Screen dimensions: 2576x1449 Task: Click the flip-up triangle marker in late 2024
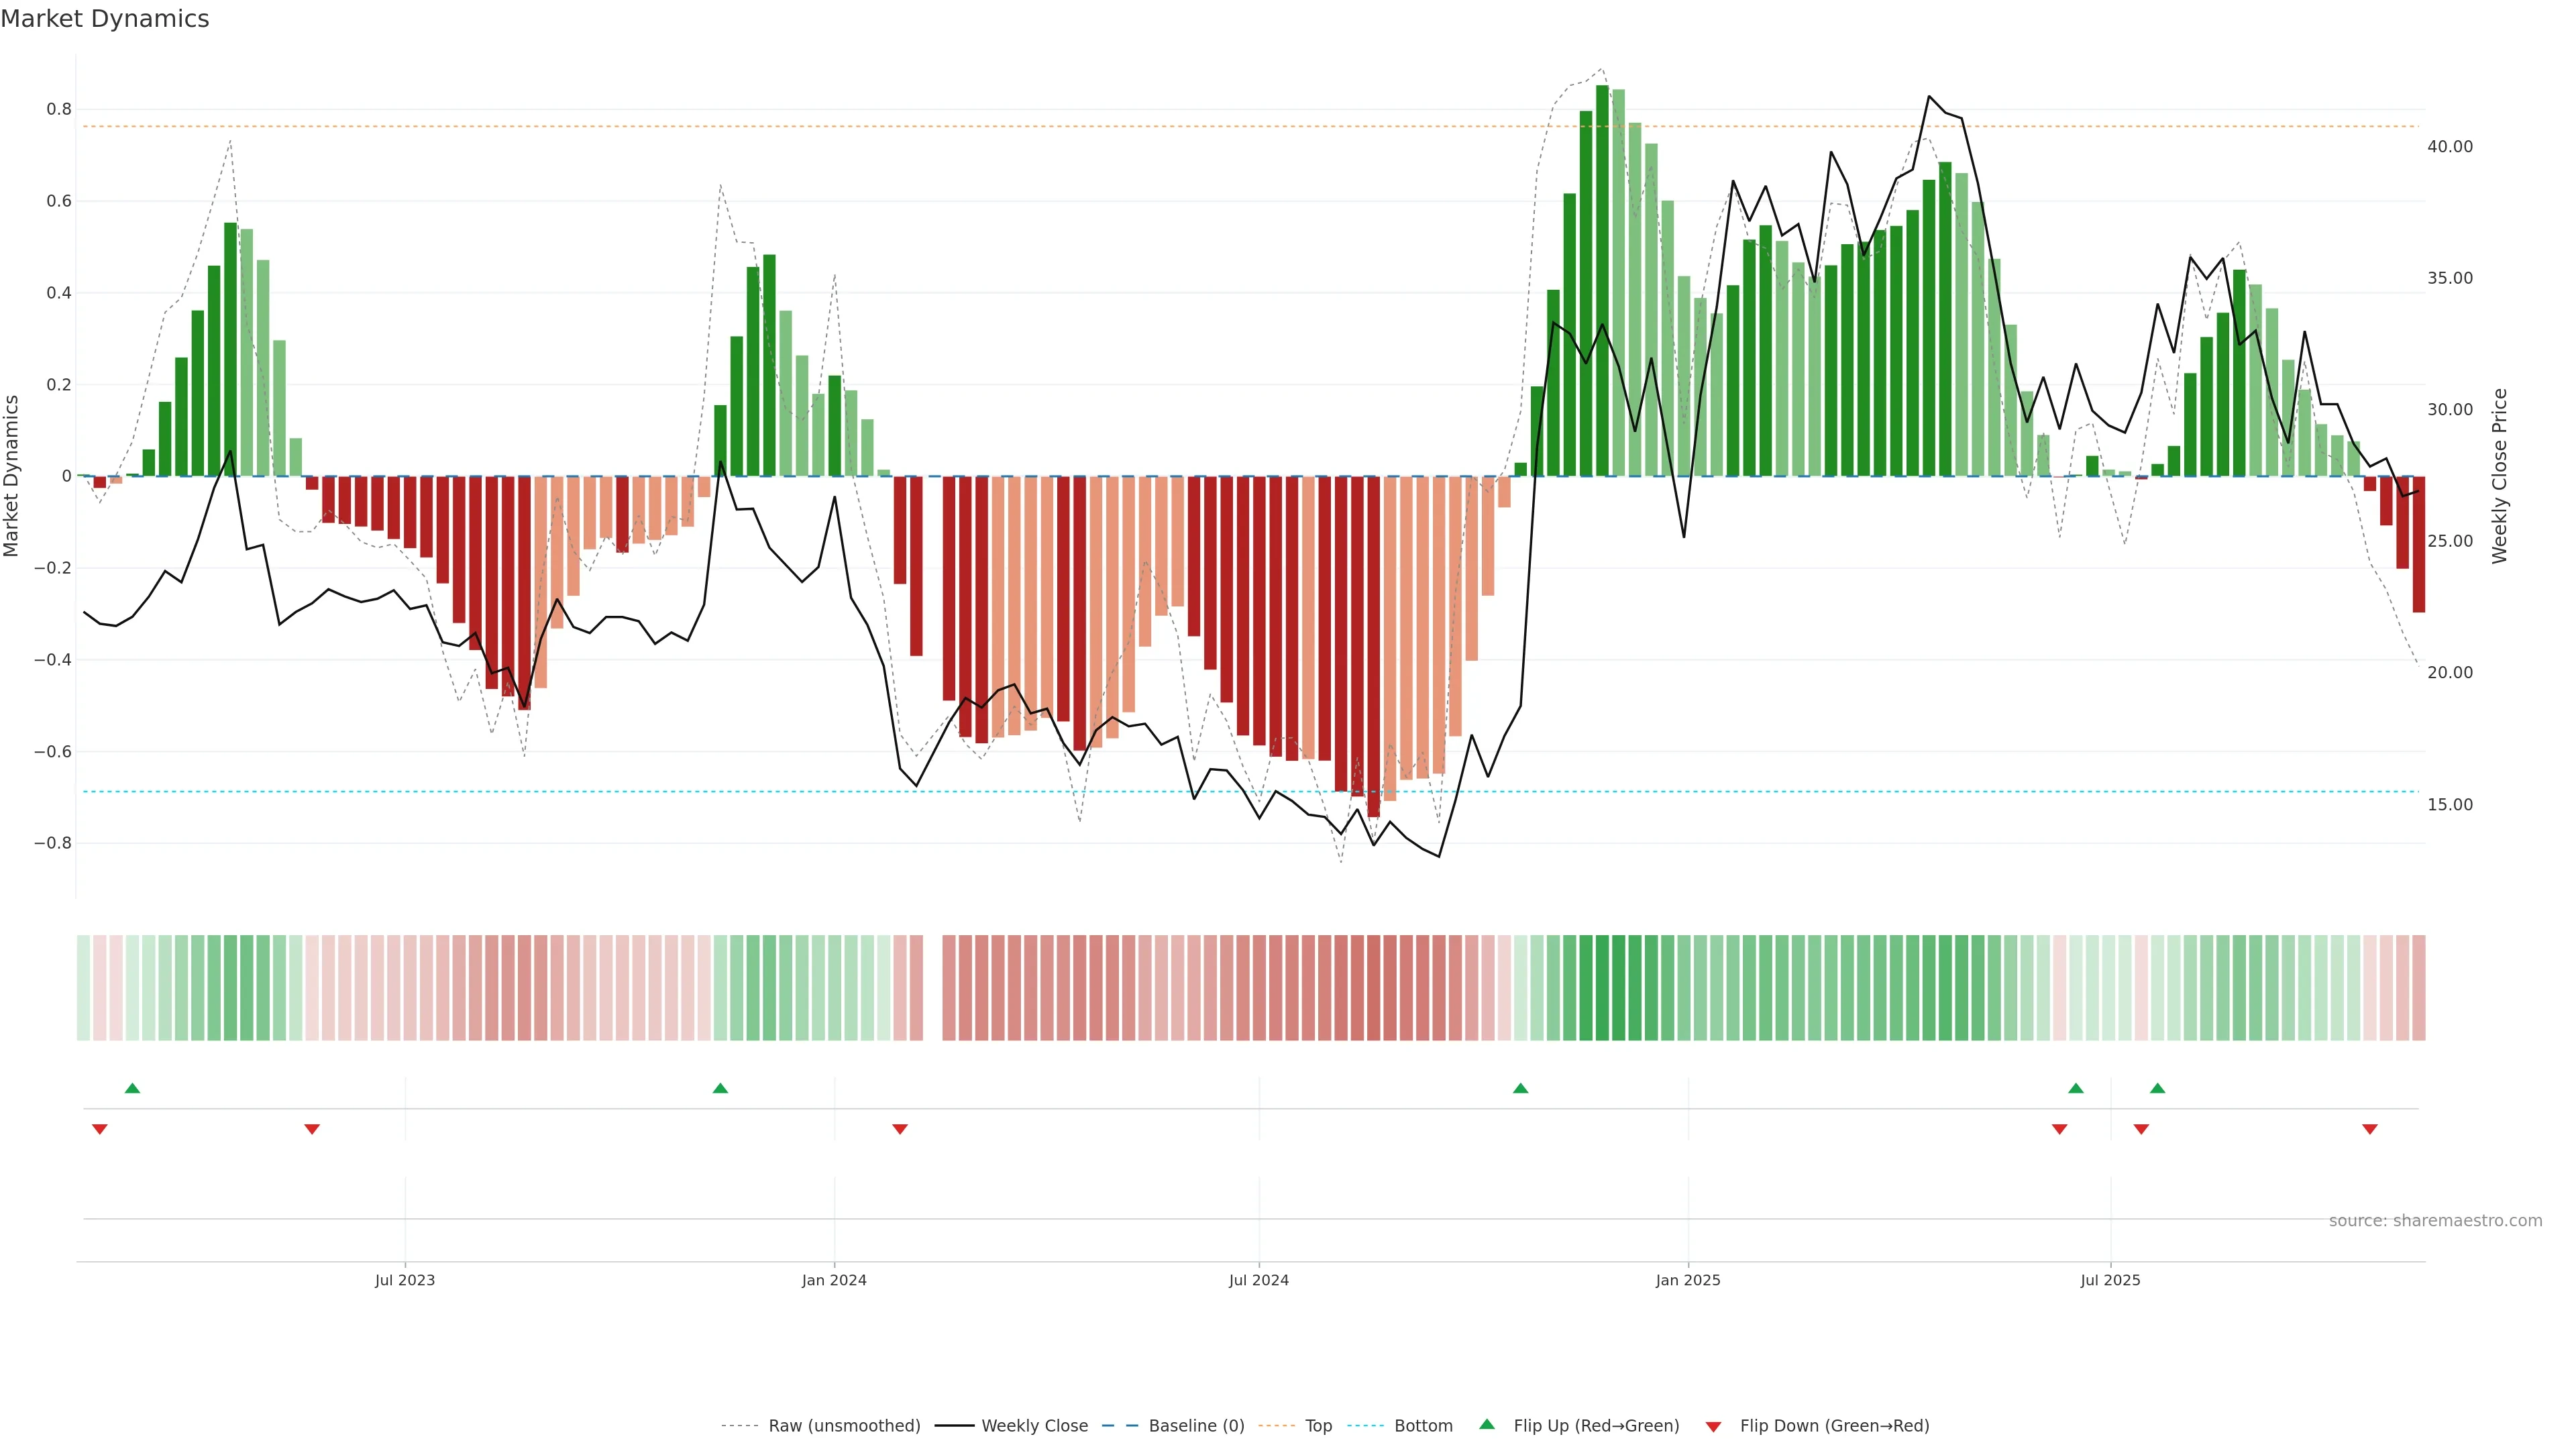(1520, 1088)
